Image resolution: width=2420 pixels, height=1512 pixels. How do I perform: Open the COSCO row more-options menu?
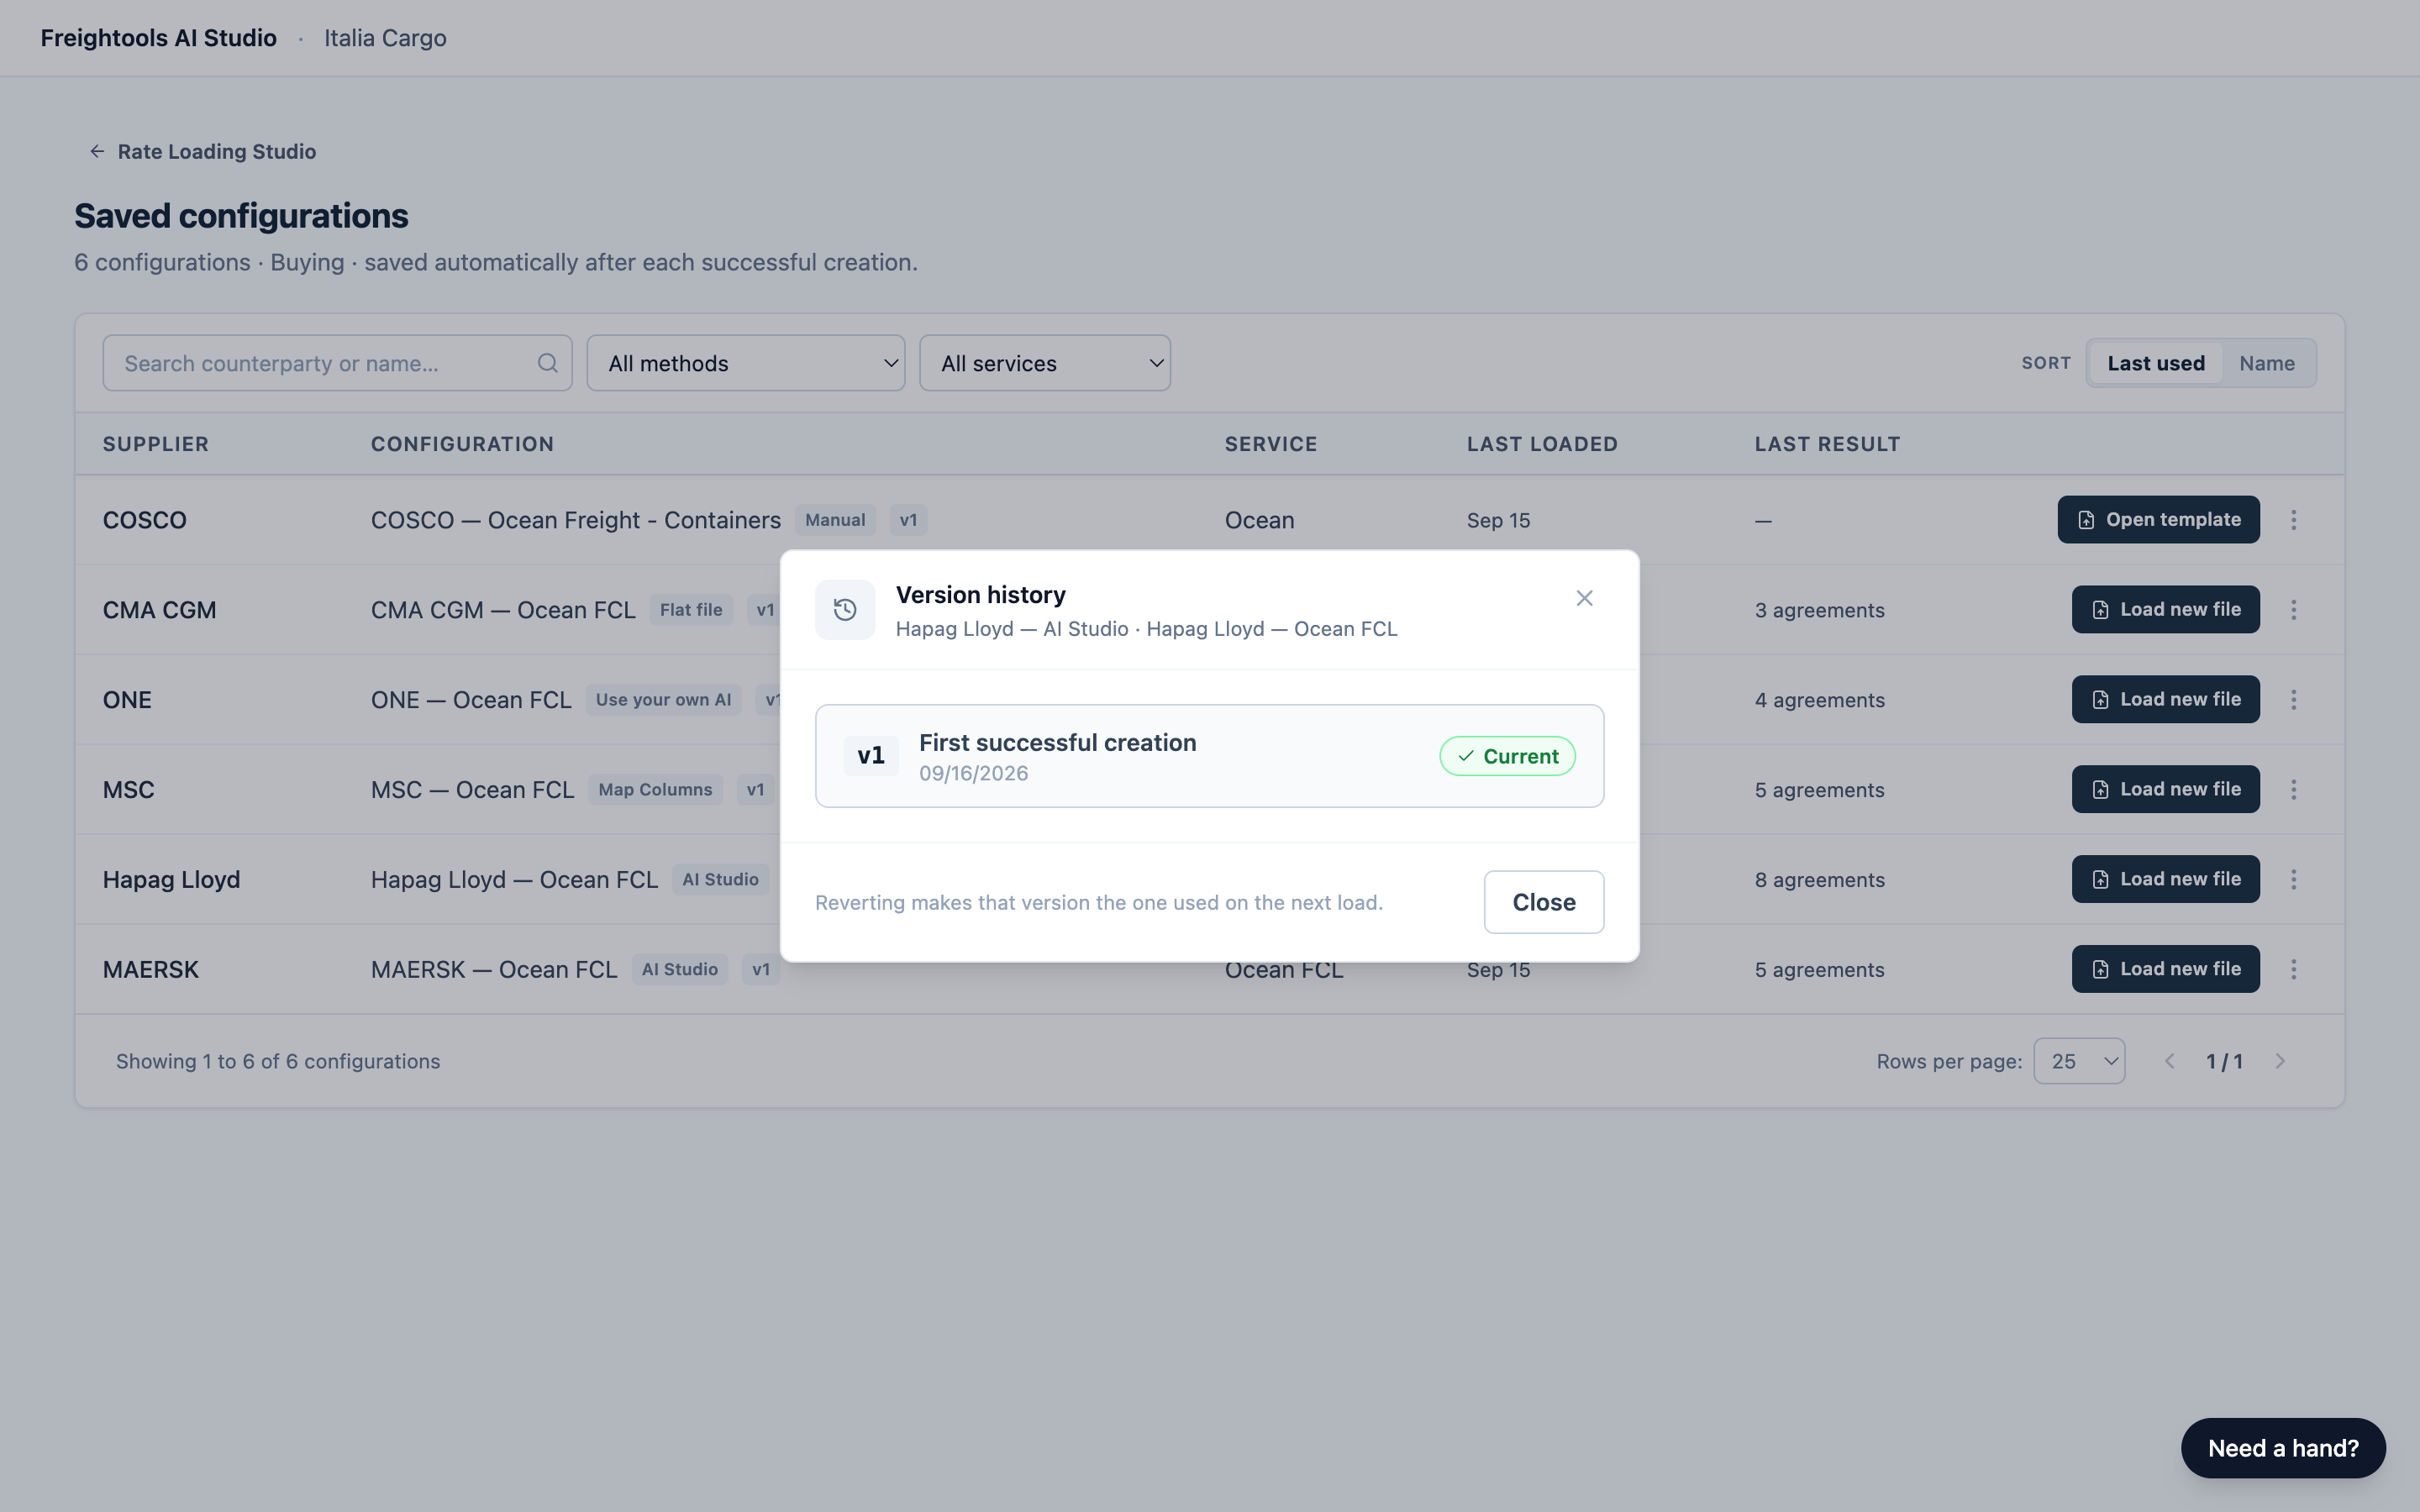(x=2293, y=520)
